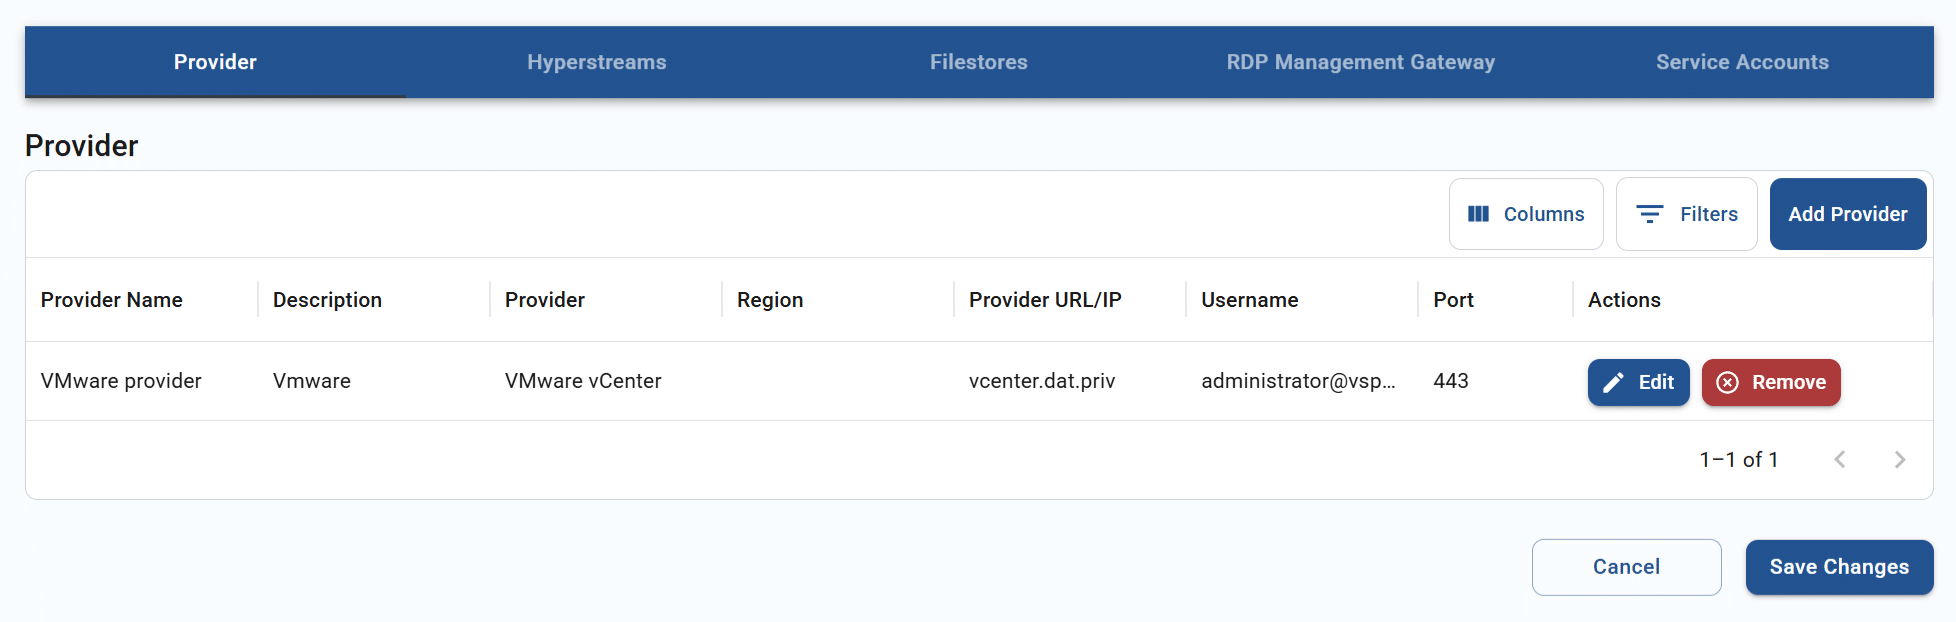Click the Filters funnel icon
Viewport: 1956px width, 622px height.
(x=1649, y=214)
